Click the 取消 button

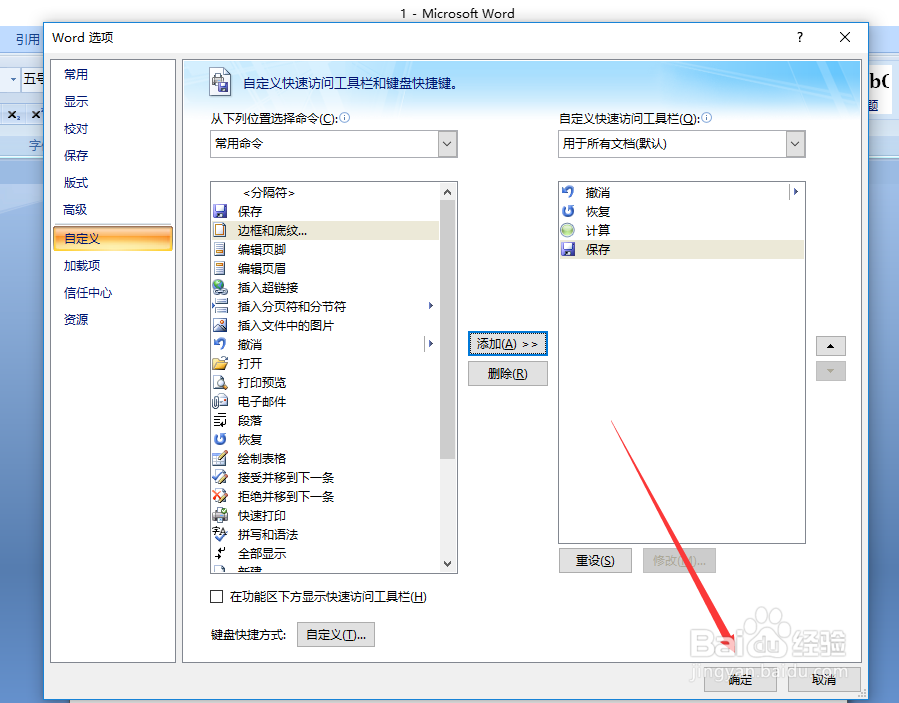coord(824,679)
